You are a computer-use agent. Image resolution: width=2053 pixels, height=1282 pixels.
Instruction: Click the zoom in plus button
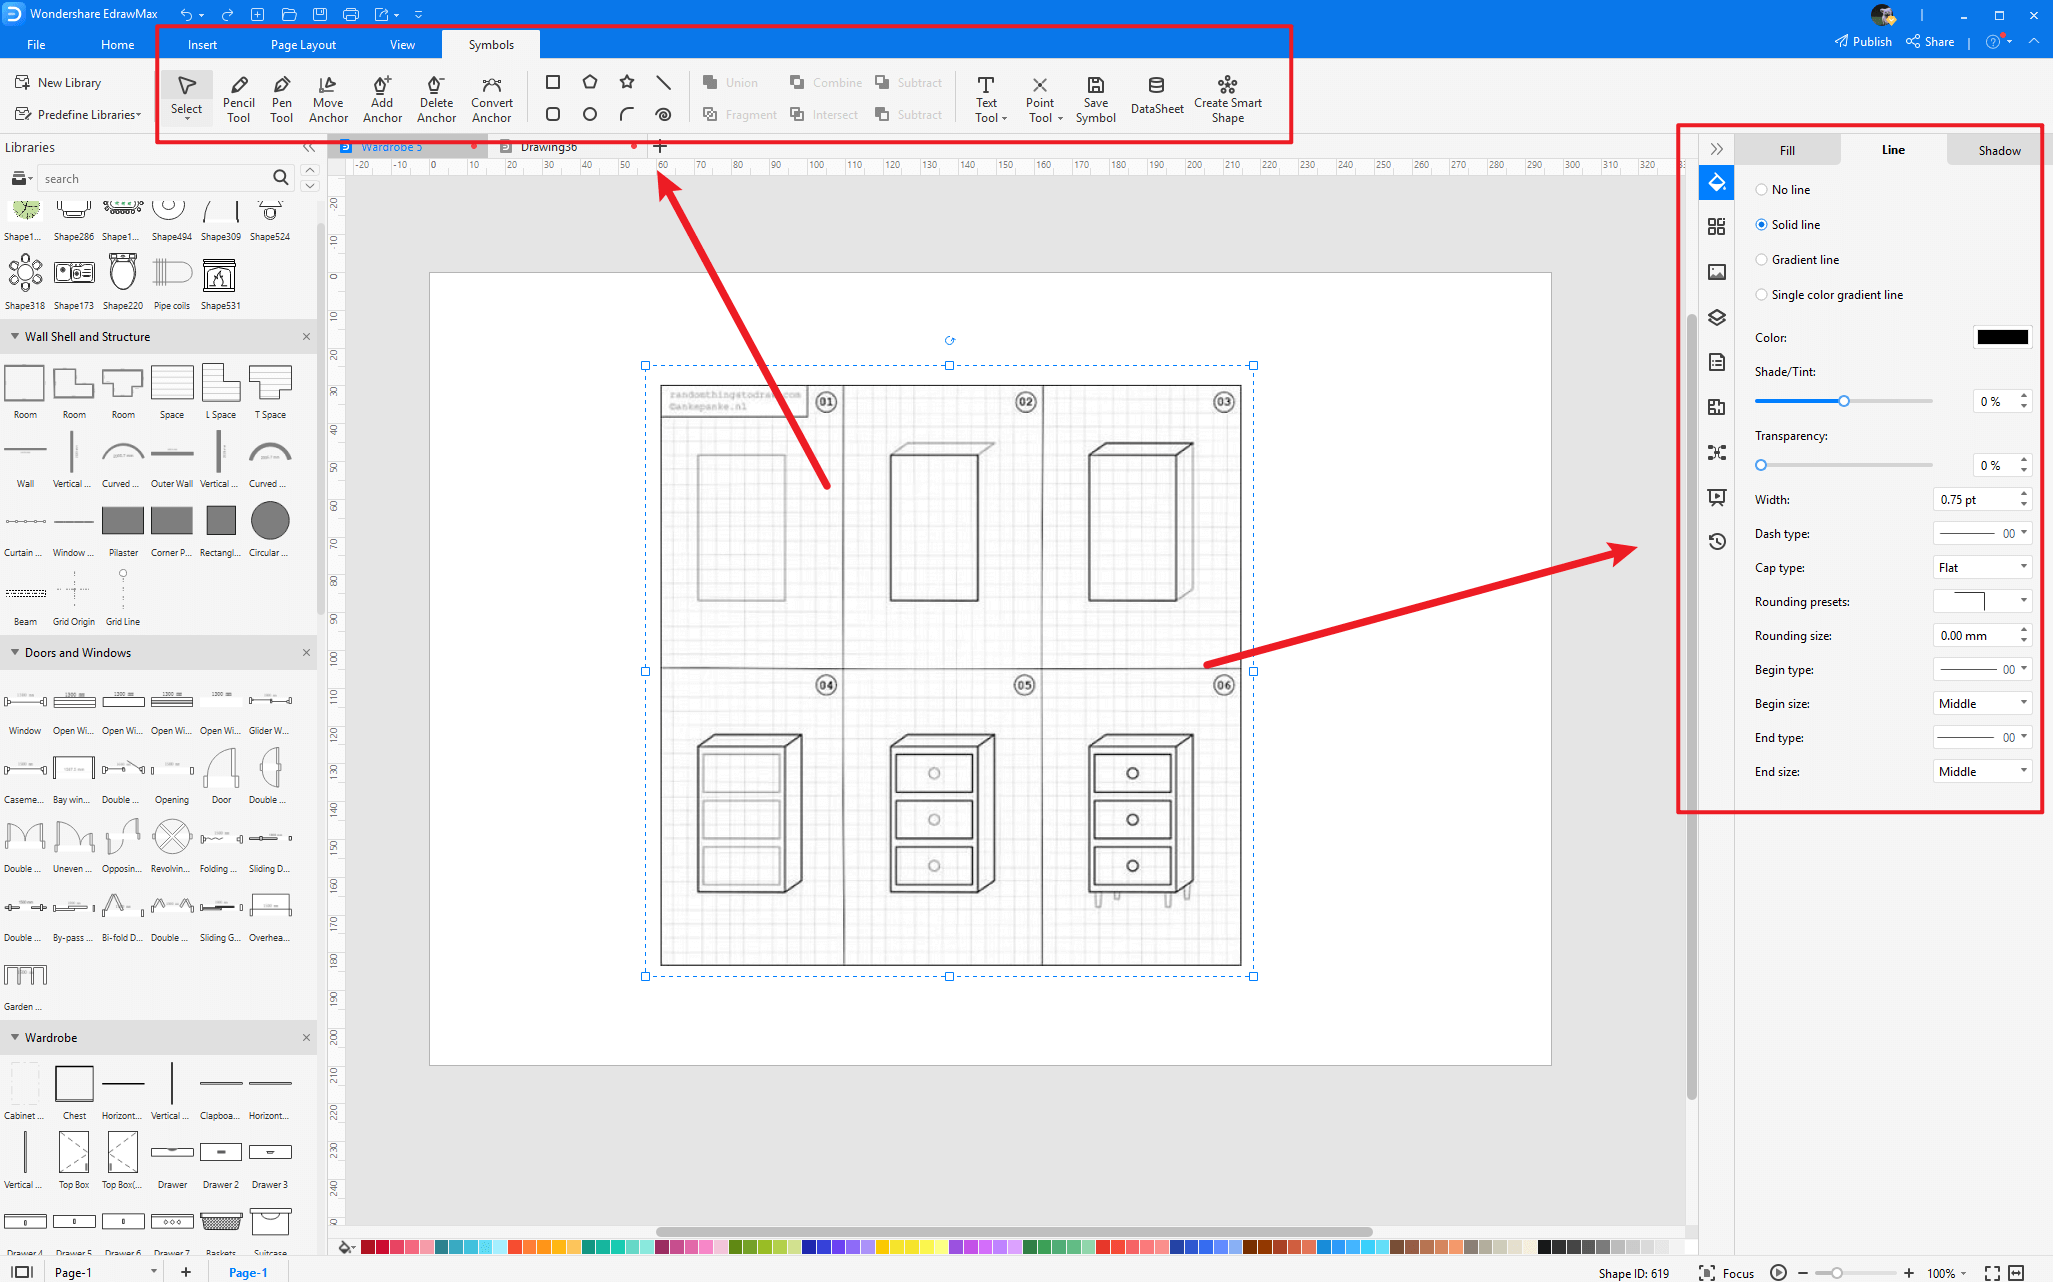pos(1909,1273)
